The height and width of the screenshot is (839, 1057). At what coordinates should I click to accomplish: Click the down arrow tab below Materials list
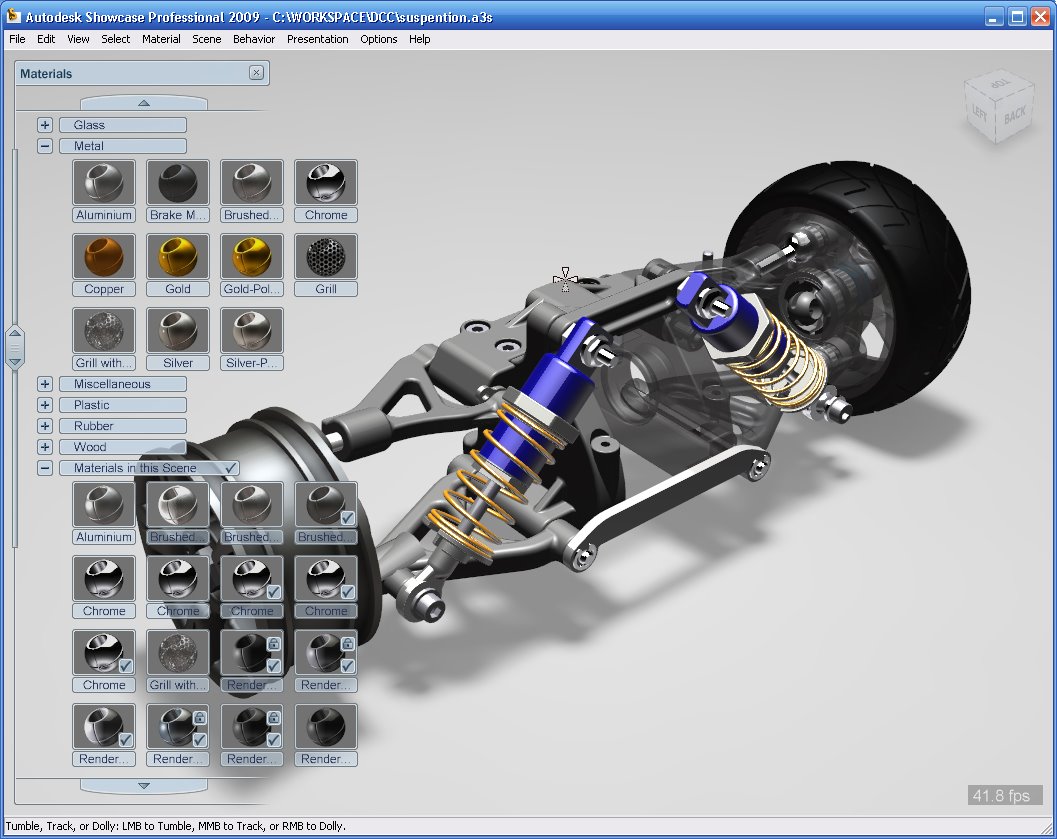coord(144,786)
